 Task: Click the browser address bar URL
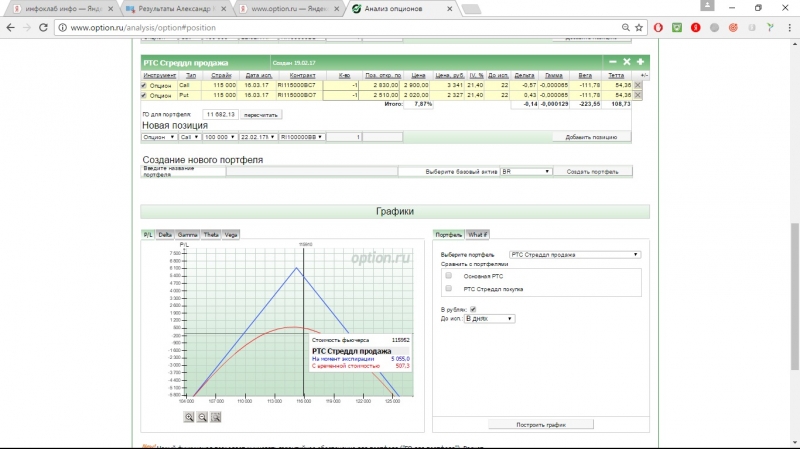[x=143, y=28]
